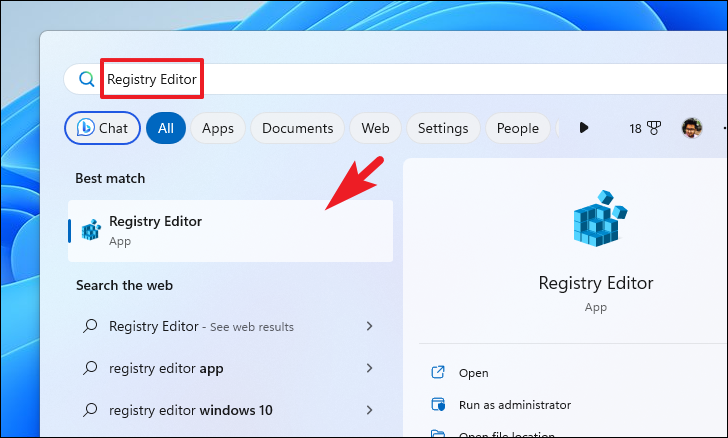
Task: Click the search magnifier icon in the search box
Action: tap(86, 79)
